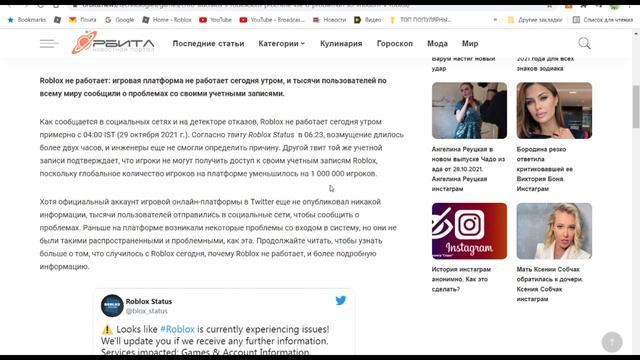Click the Ангелина Реуцкая thumbnail image
Viewport: 640px width, 360px height.
[x=469, y=111]
